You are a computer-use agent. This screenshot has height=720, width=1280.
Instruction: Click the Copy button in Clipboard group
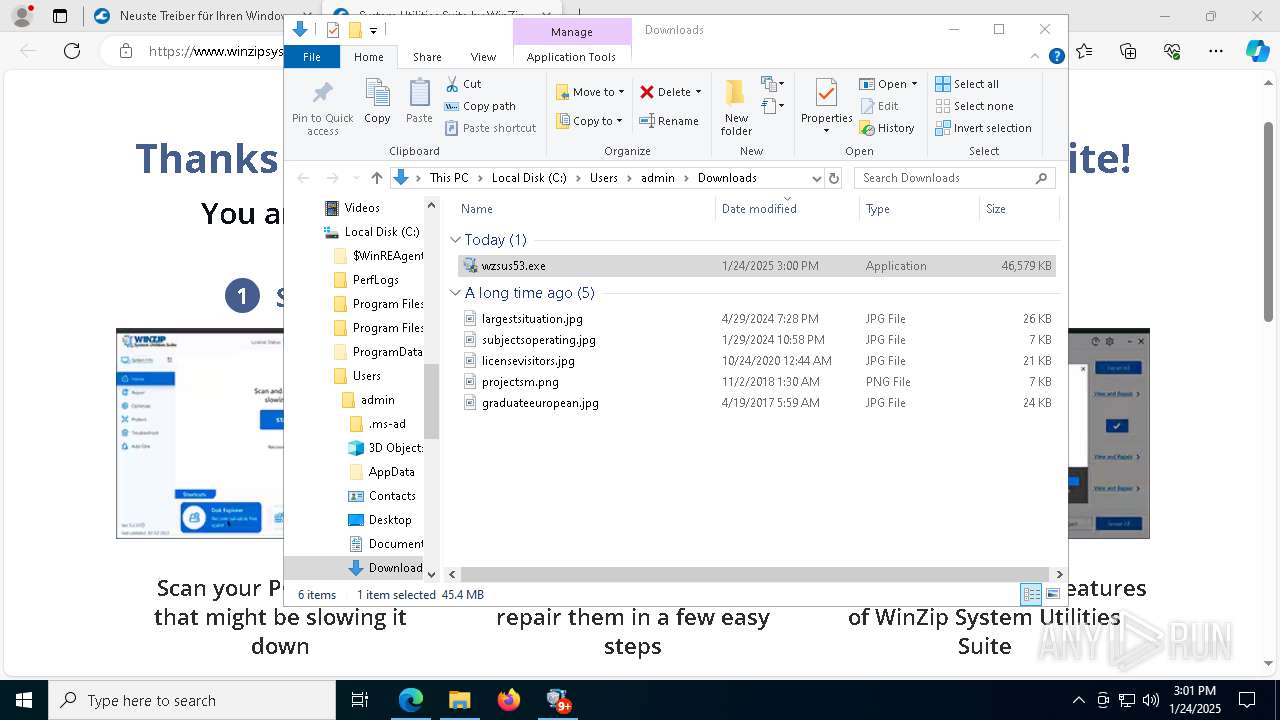pyautogui.click(x=377, y=102)
